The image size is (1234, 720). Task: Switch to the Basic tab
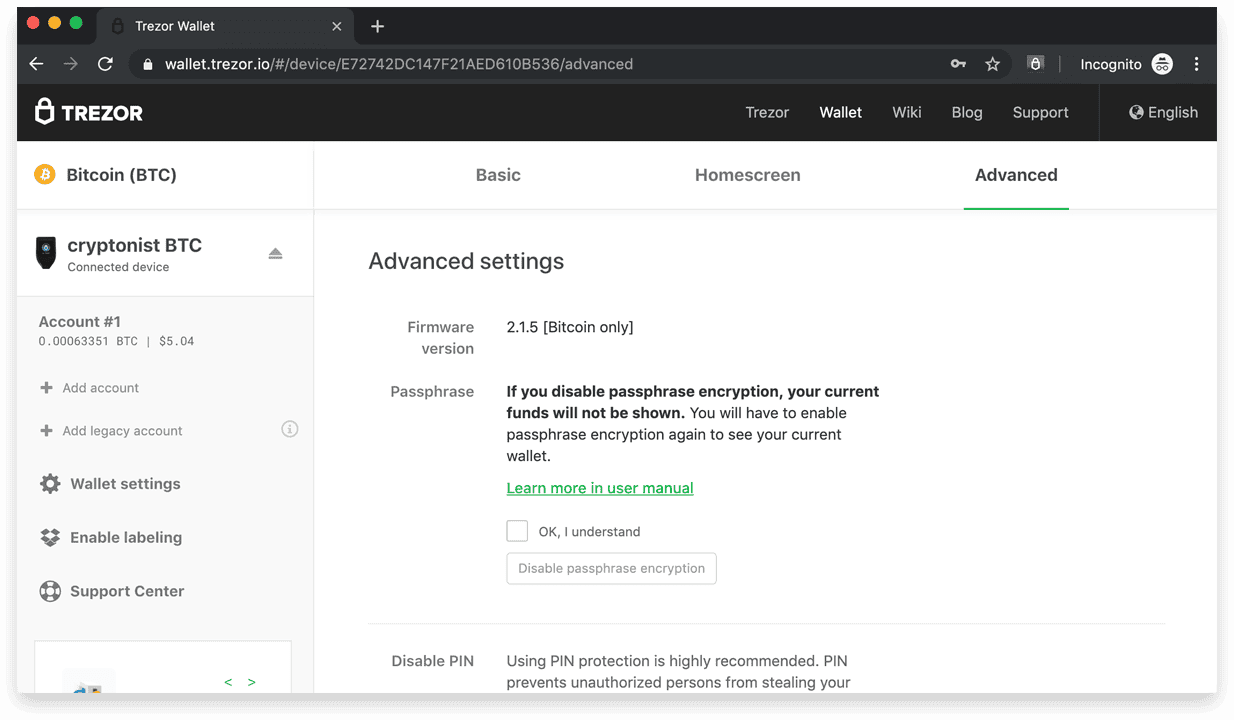coord(498,175)
